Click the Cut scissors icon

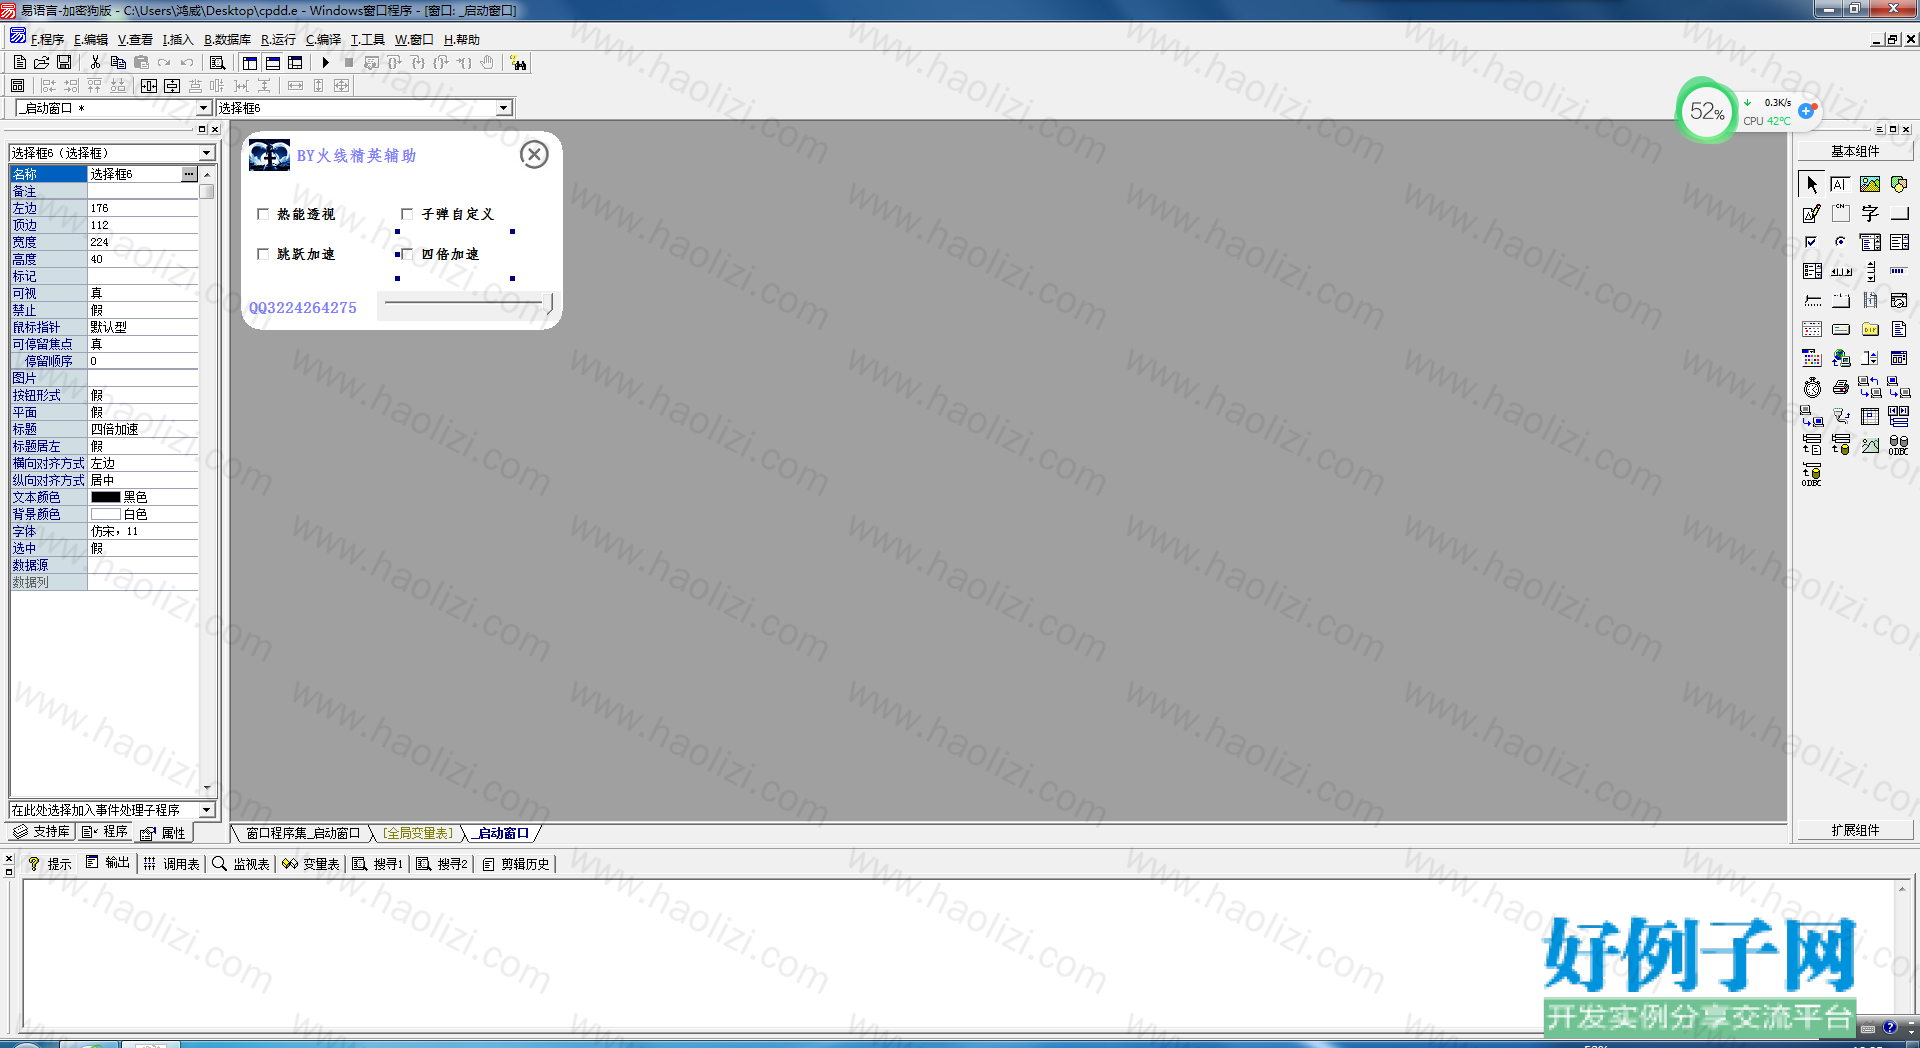95,63
